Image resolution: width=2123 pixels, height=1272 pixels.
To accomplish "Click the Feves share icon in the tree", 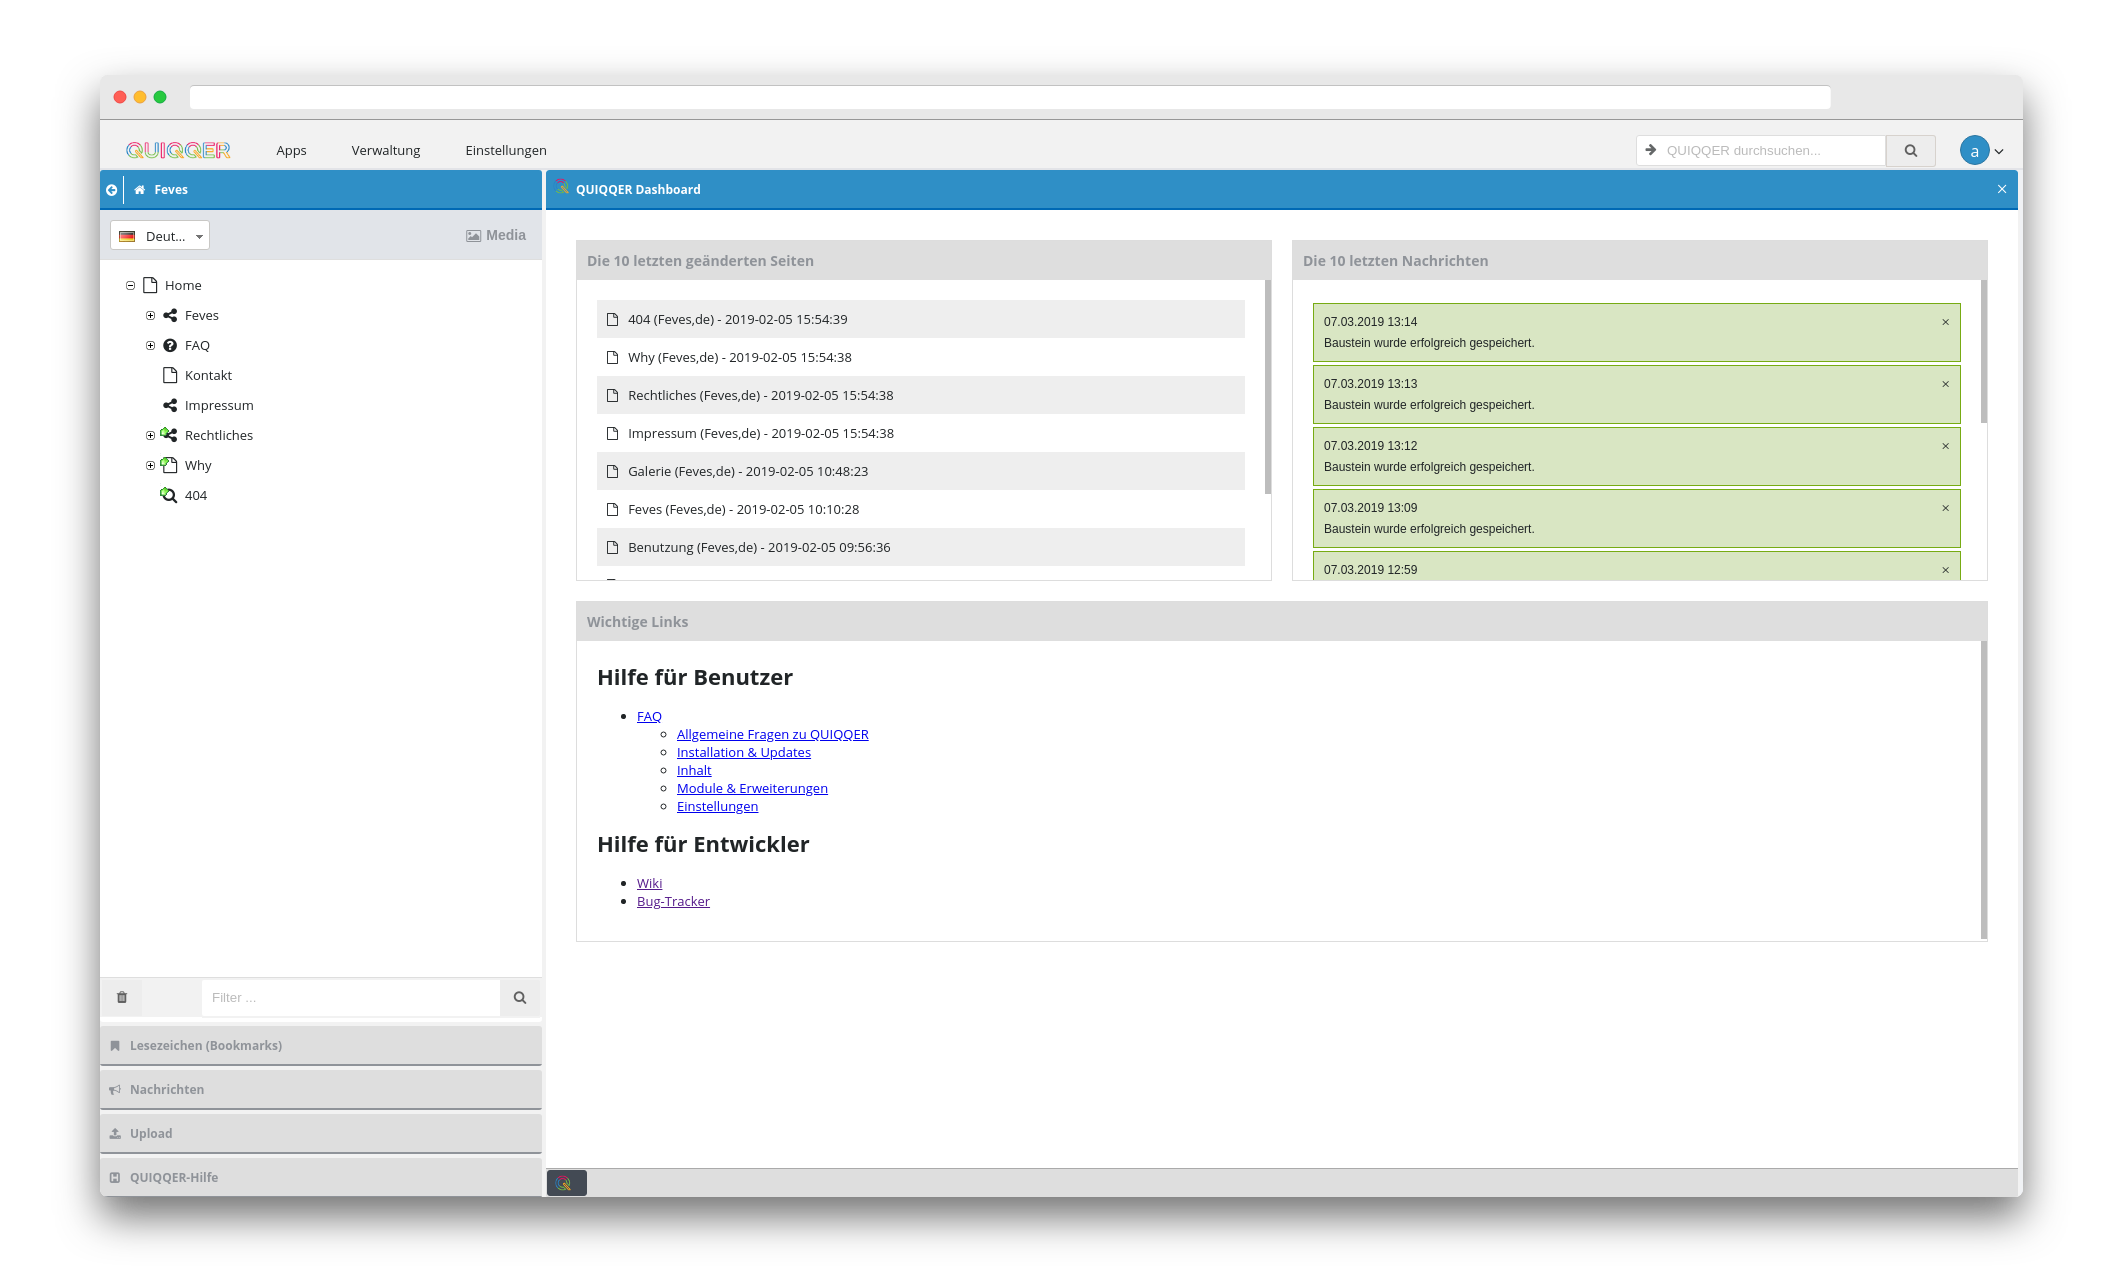I will [170, 315].
